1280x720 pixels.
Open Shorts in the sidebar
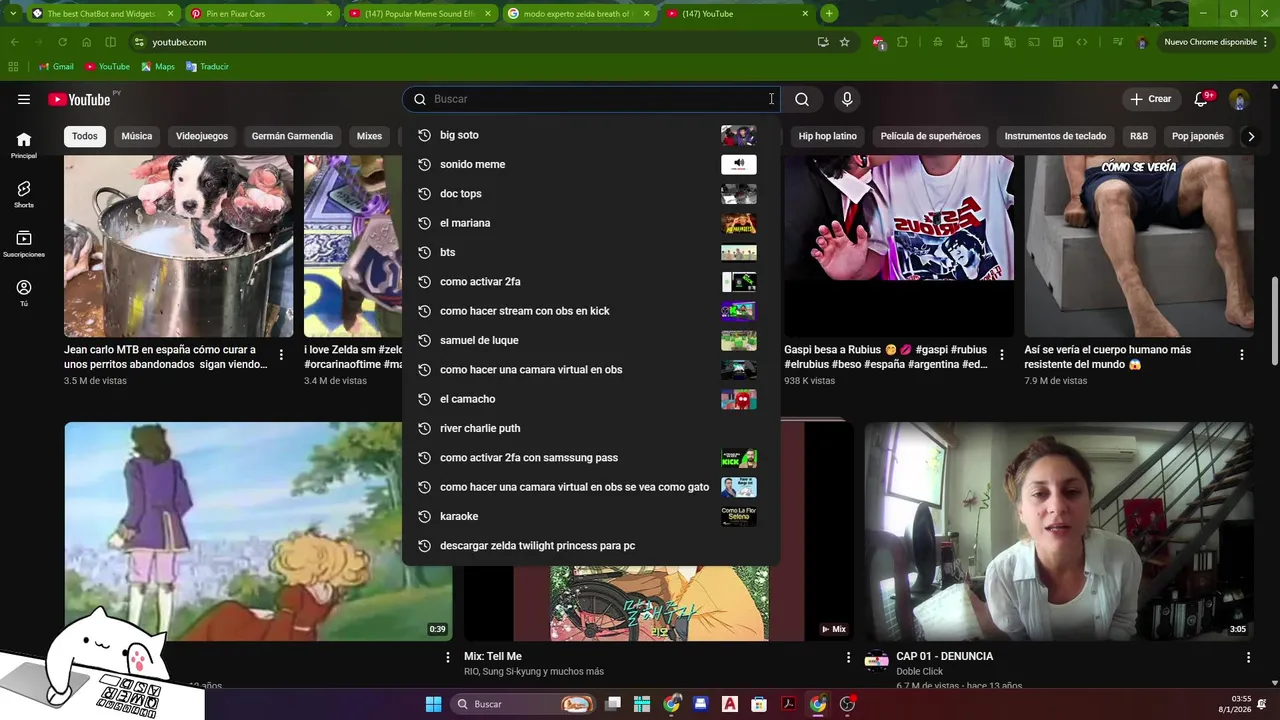click(x=24, y=194)
